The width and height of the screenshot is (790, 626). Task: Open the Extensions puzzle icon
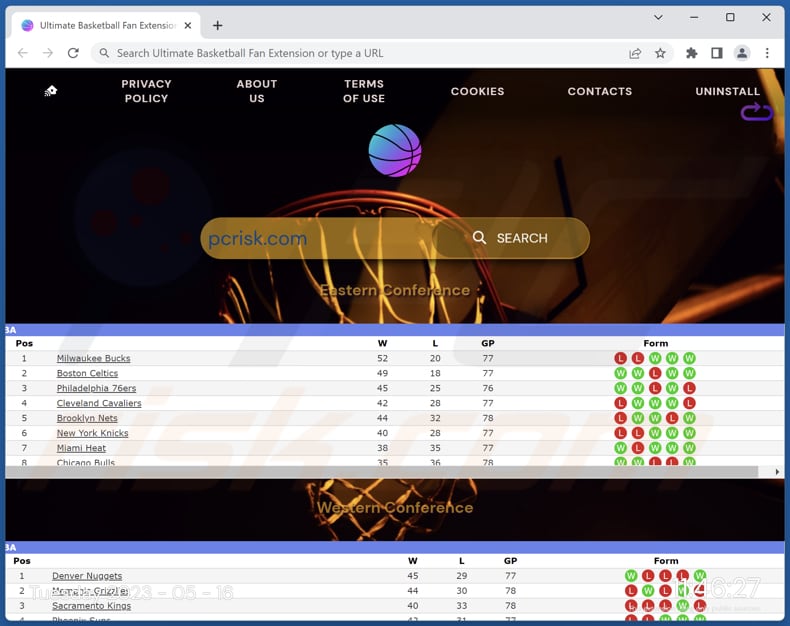point(692,53)
